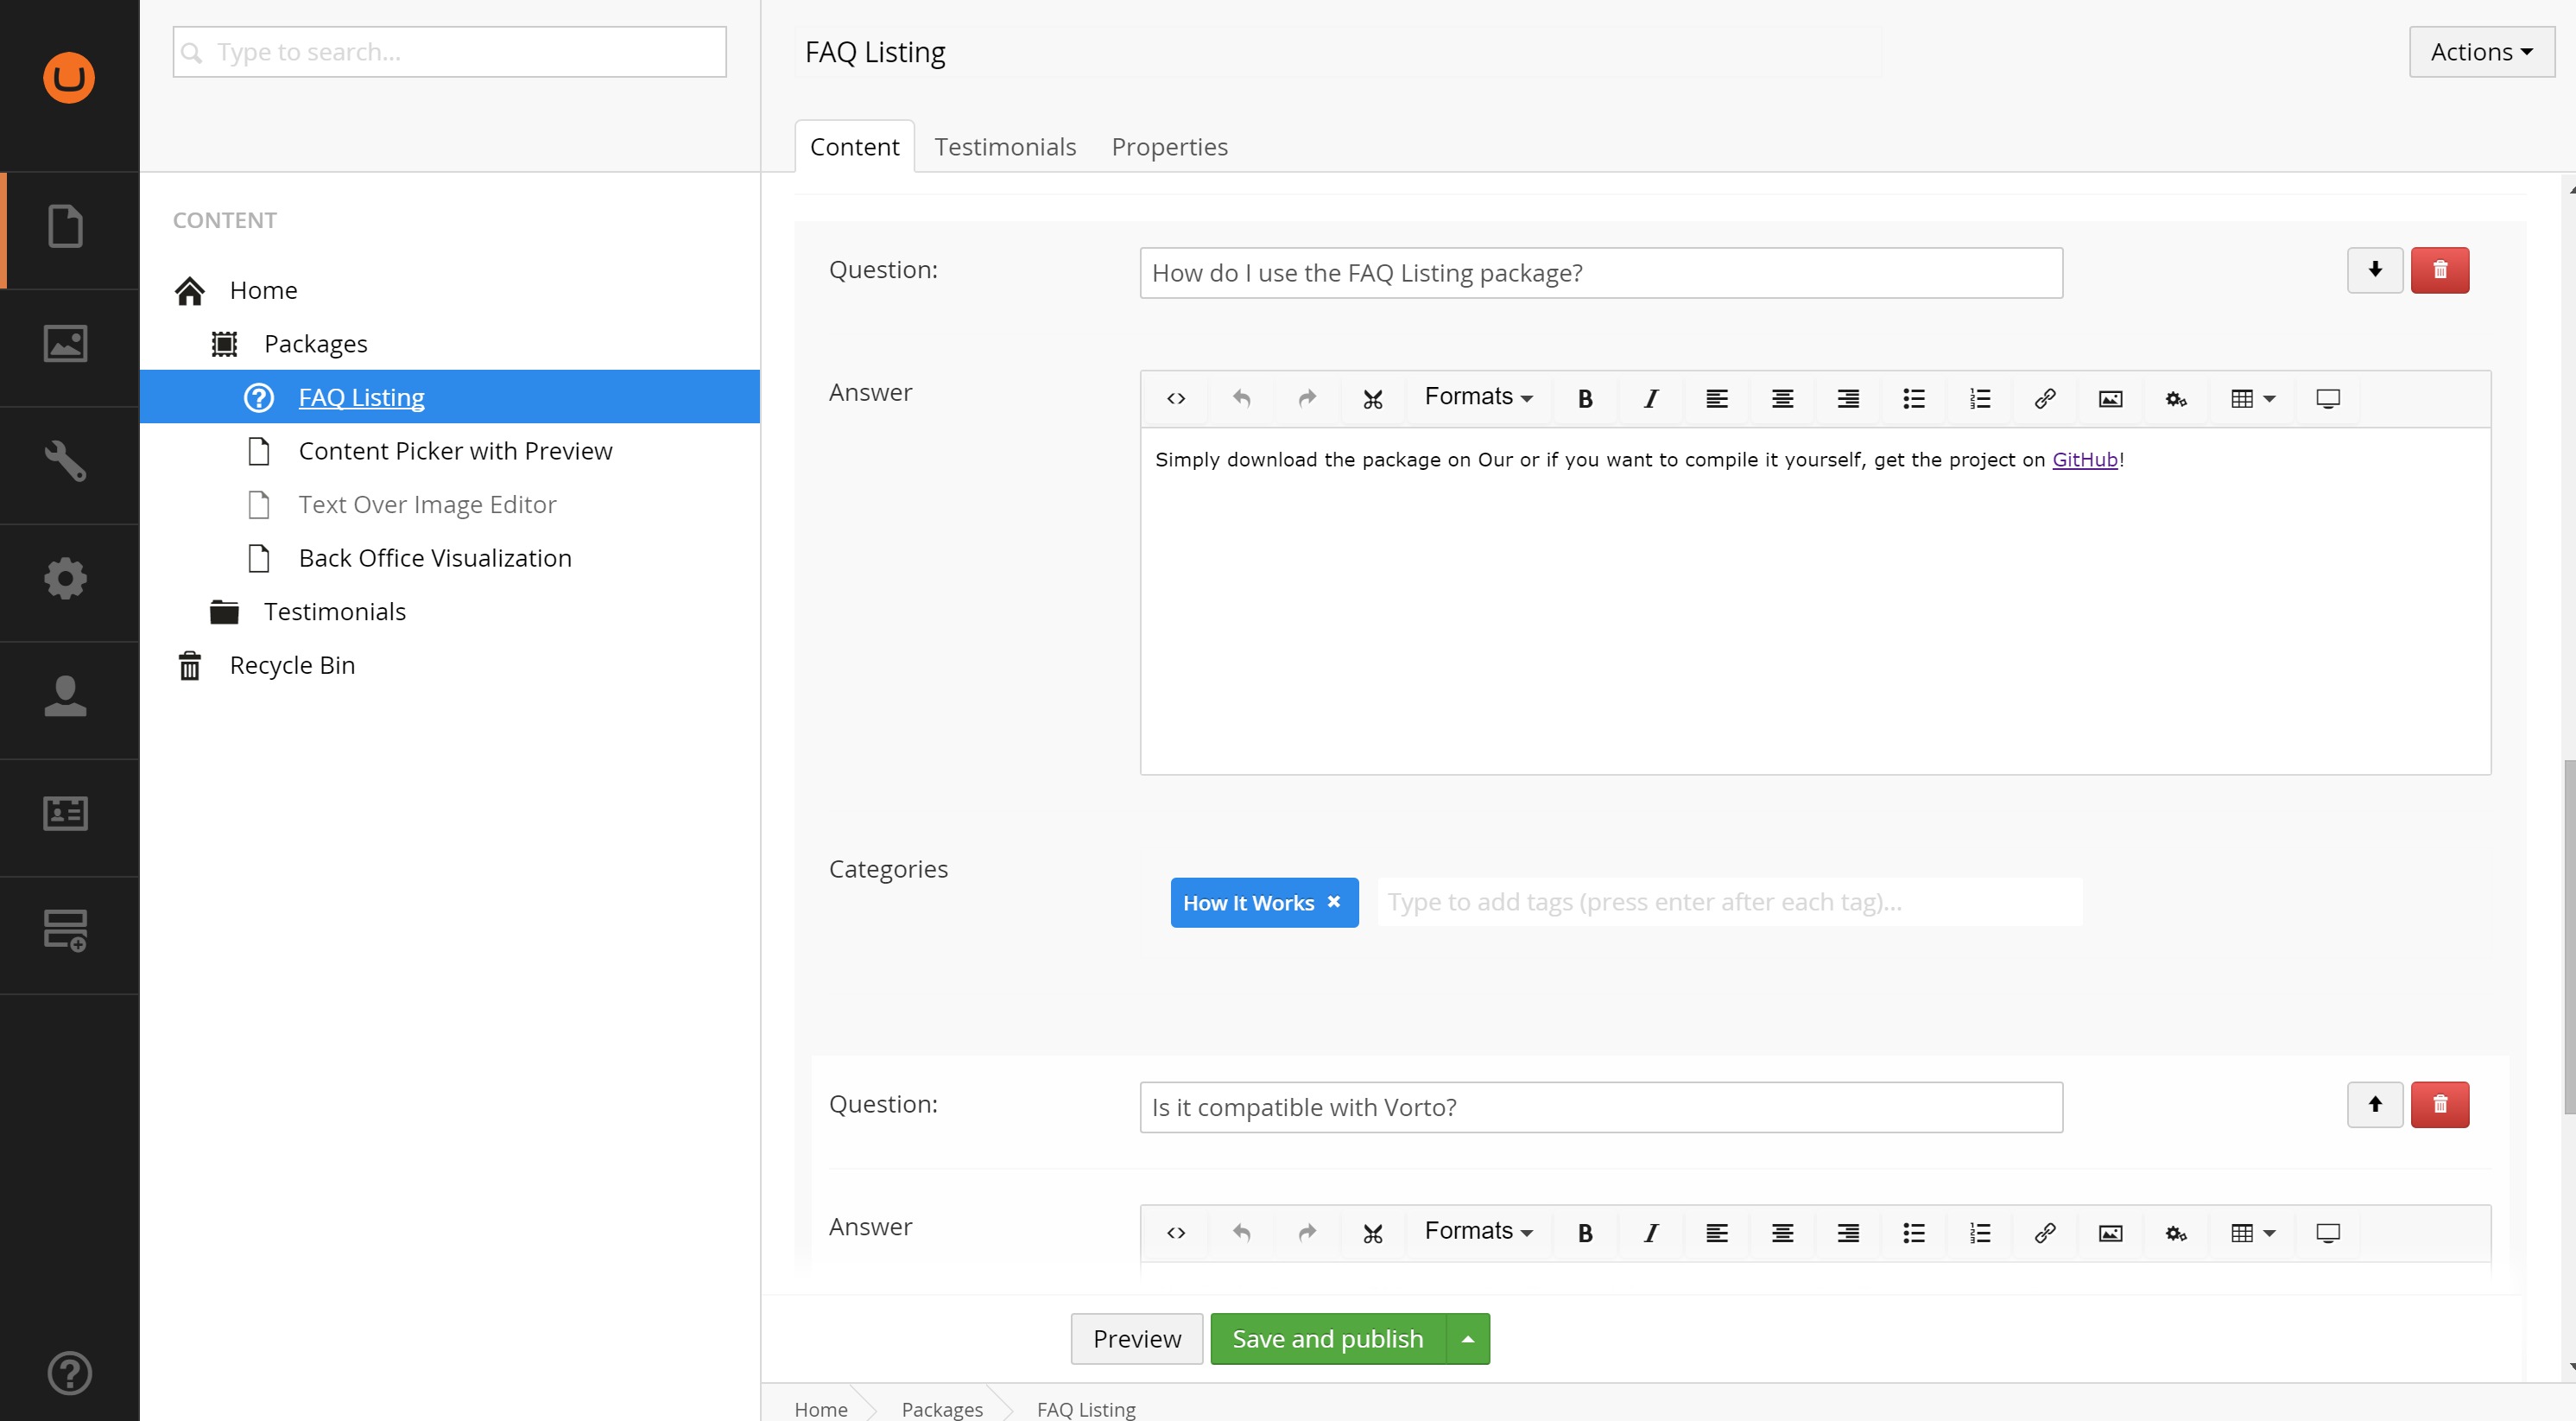The width and height of the screenshot is (2576, 1421).
Task: Select Home in content tree
Action: point(263,290)
